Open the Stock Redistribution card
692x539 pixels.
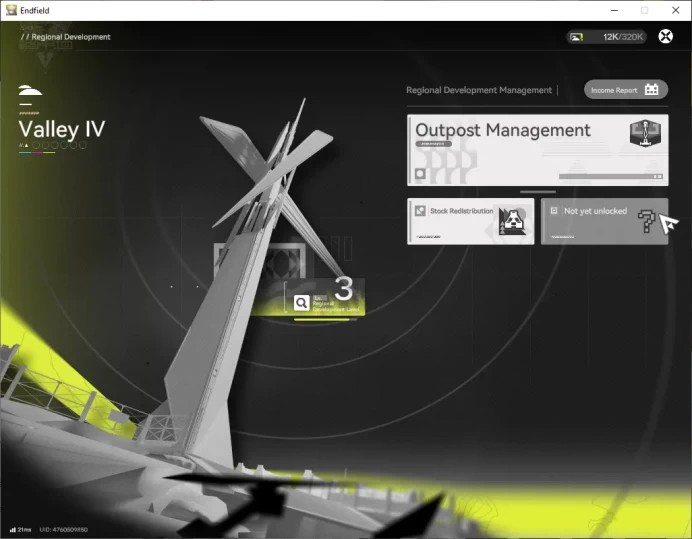coord(470,221)
